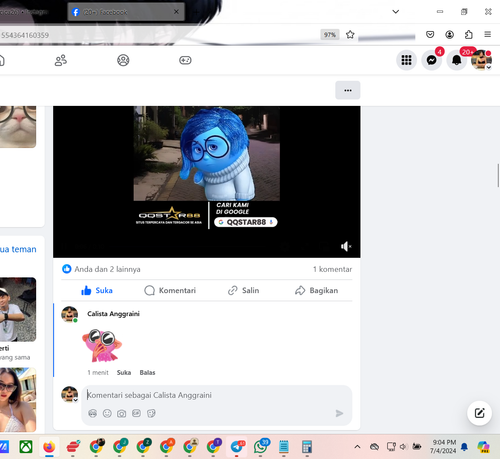Send the comment with arrow icon
The width and height of the screenshot is (500, 459).
[x=339, y=413]
